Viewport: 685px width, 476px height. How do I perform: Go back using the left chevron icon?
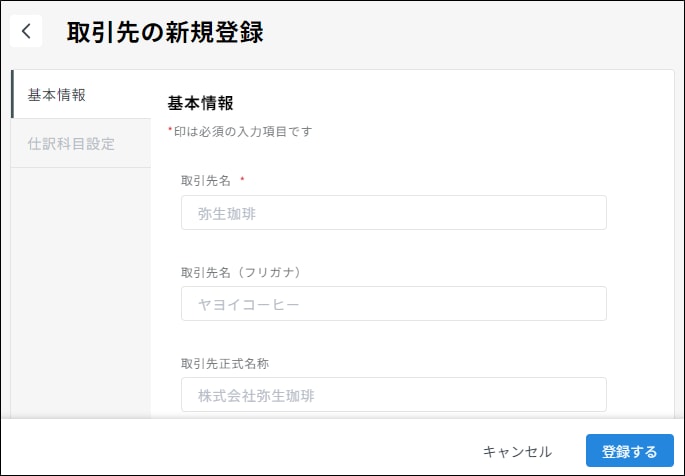click(26, 31)
